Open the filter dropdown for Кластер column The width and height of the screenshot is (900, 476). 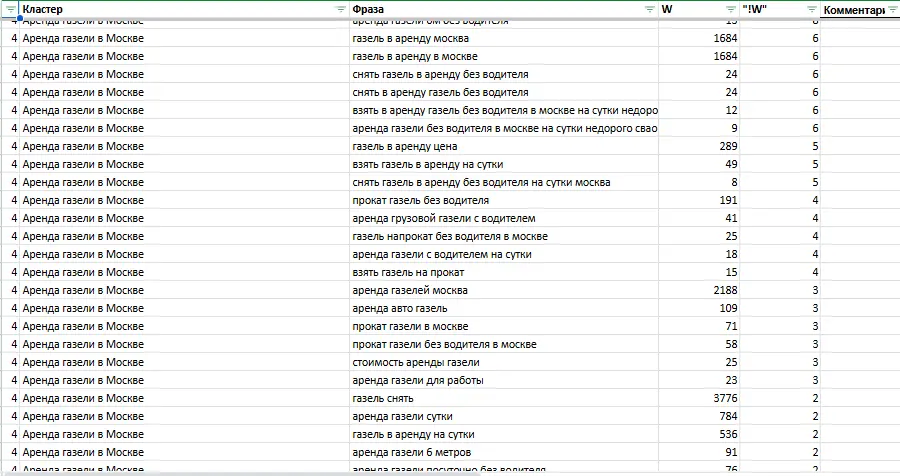(x=340, y=9)
